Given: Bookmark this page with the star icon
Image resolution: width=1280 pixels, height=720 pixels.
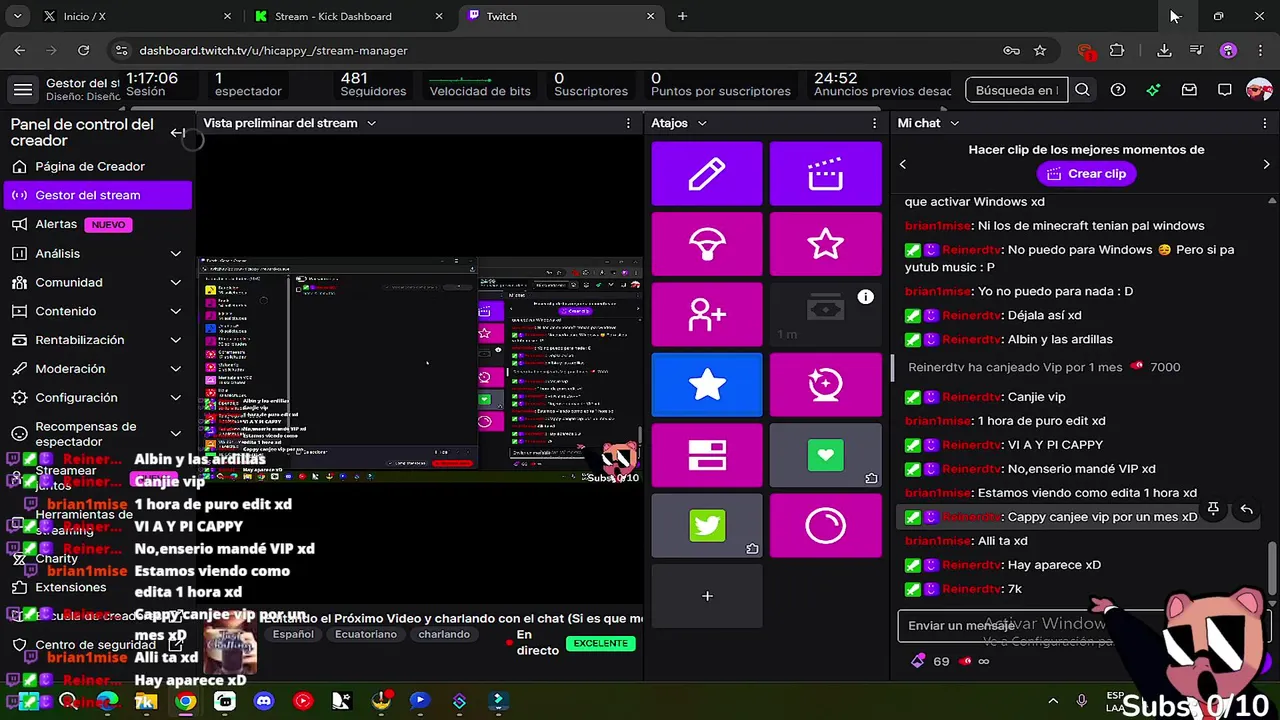Looking at the screenshot, I should click(x=1040, y=50).
